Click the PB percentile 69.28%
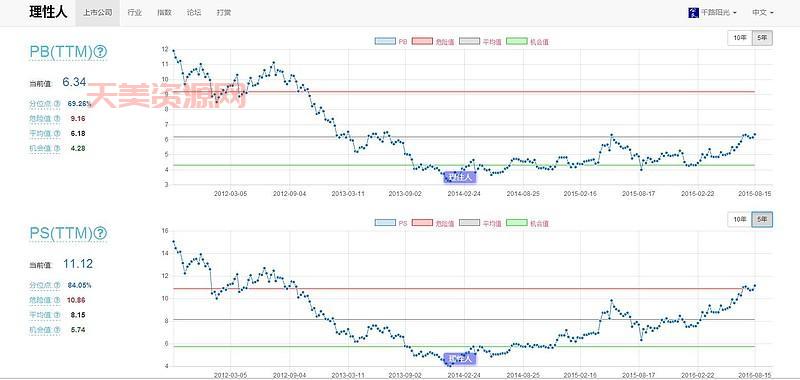800x380 pixels. click(x=80, y=104)
